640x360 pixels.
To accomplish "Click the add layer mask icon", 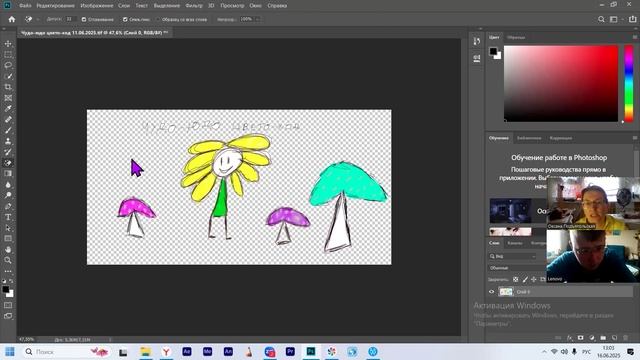I will point(580,338).
